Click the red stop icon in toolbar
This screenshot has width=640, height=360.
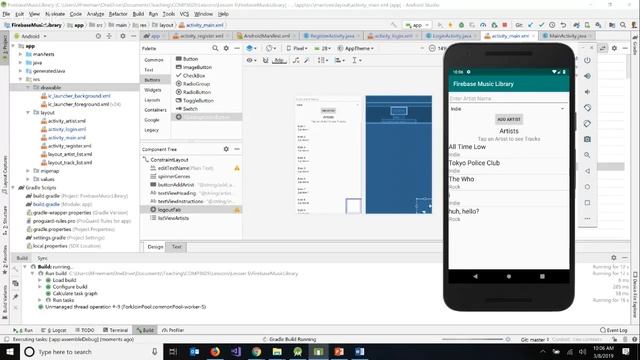pos(504,25)
